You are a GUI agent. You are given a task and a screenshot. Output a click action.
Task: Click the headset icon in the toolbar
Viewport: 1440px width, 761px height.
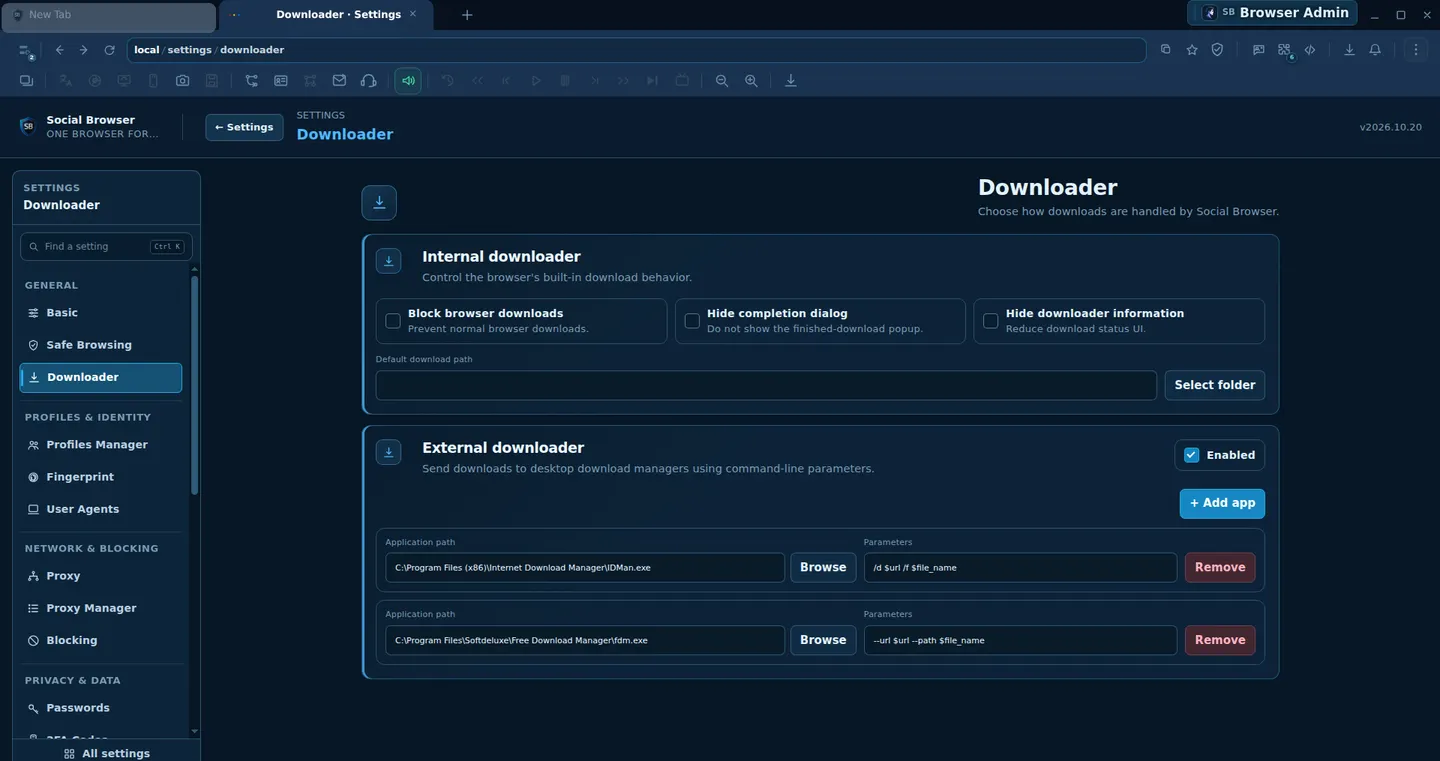(x=368, y=81)
